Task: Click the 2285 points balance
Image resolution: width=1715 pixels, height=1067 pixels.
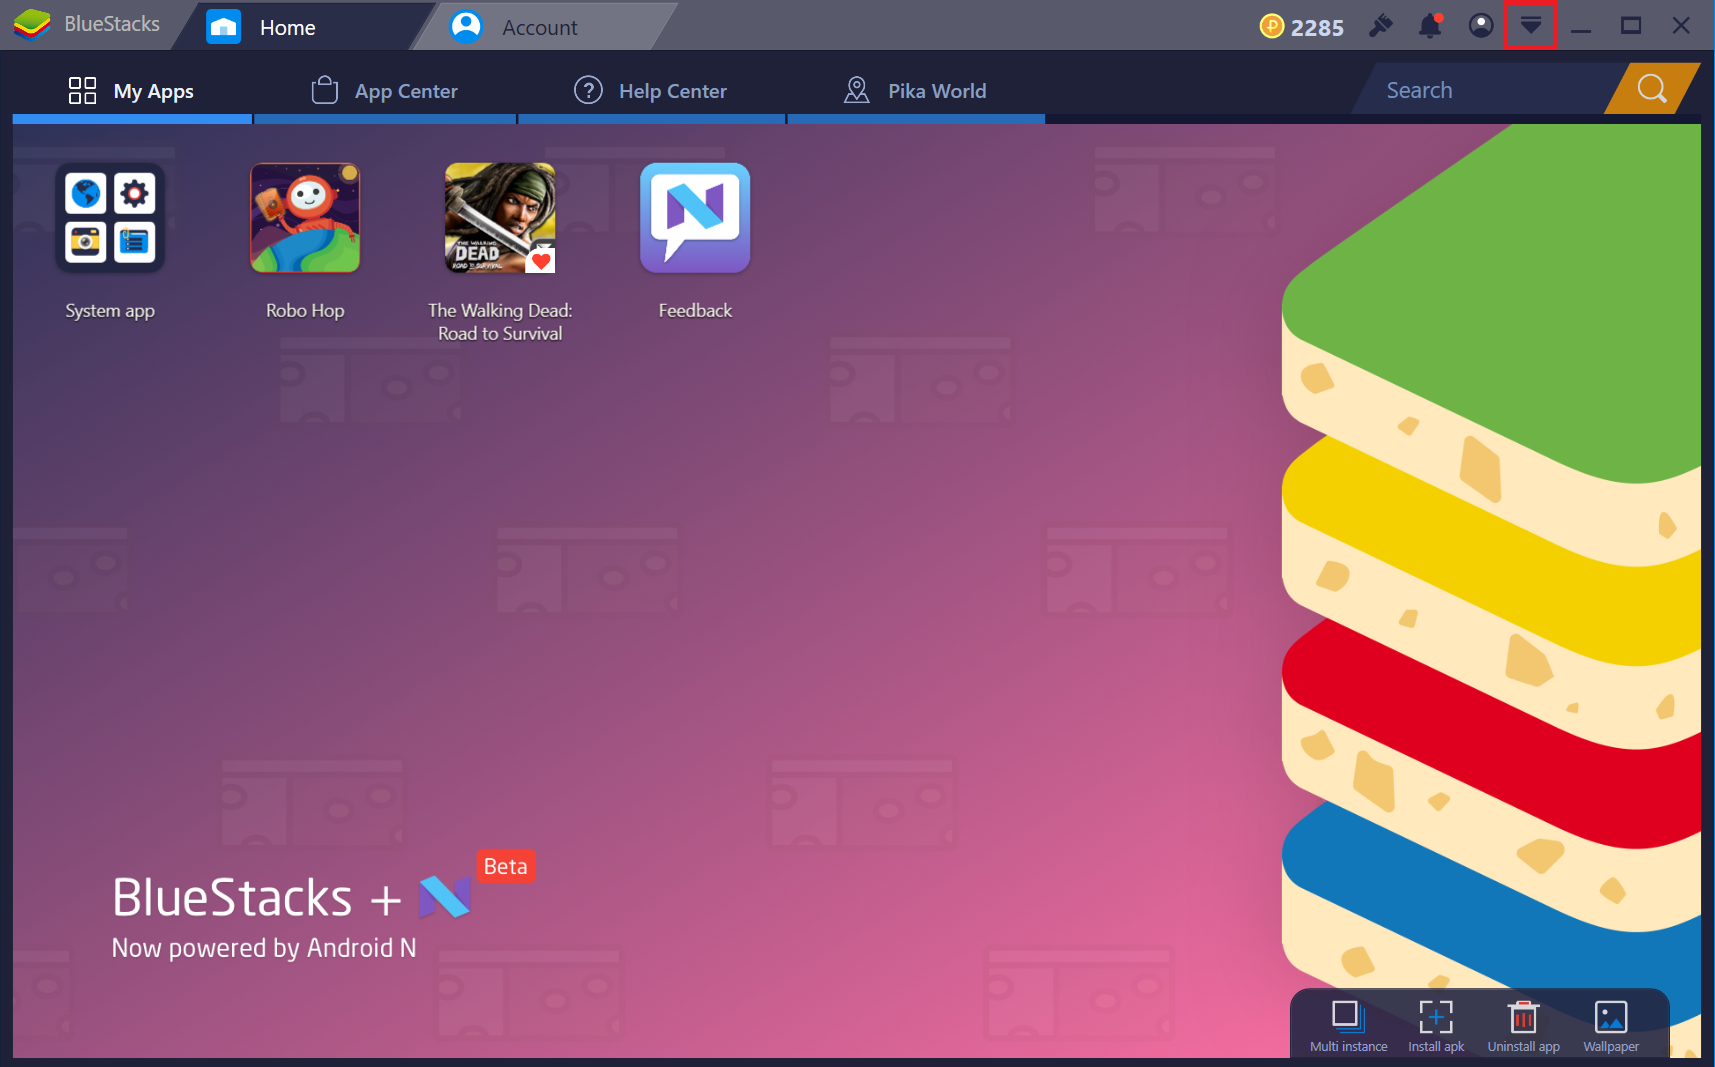Action: pyautogui.click(x=1317, y=27)
